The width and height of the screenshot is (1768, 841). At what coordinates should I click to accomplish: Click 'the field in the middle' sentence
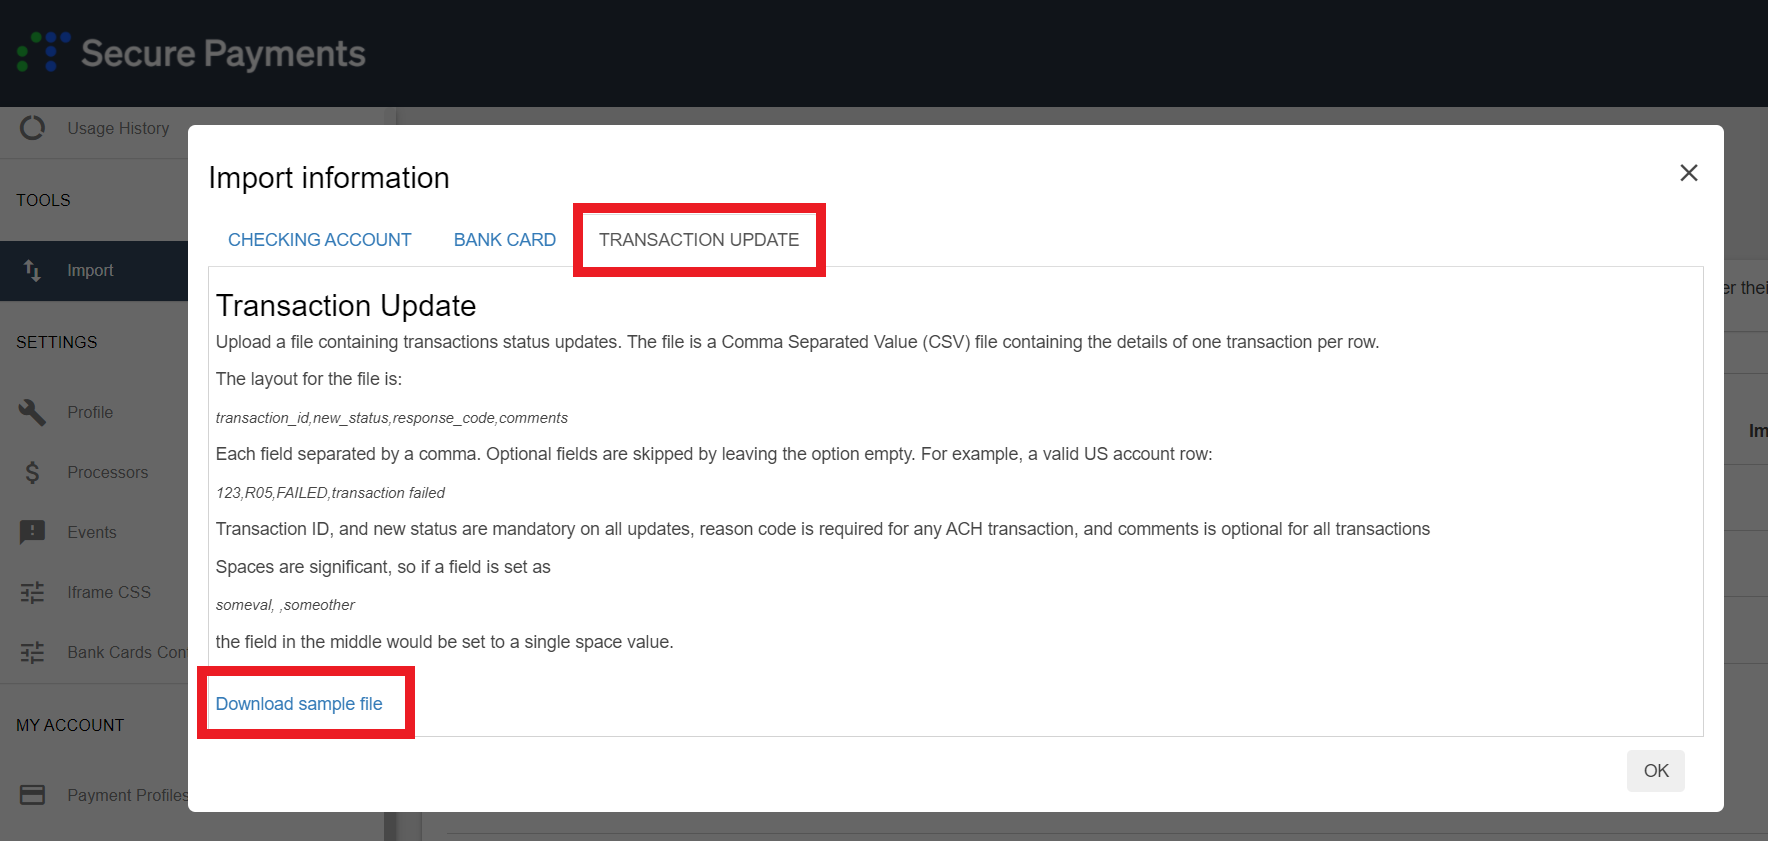click(445, 642)
